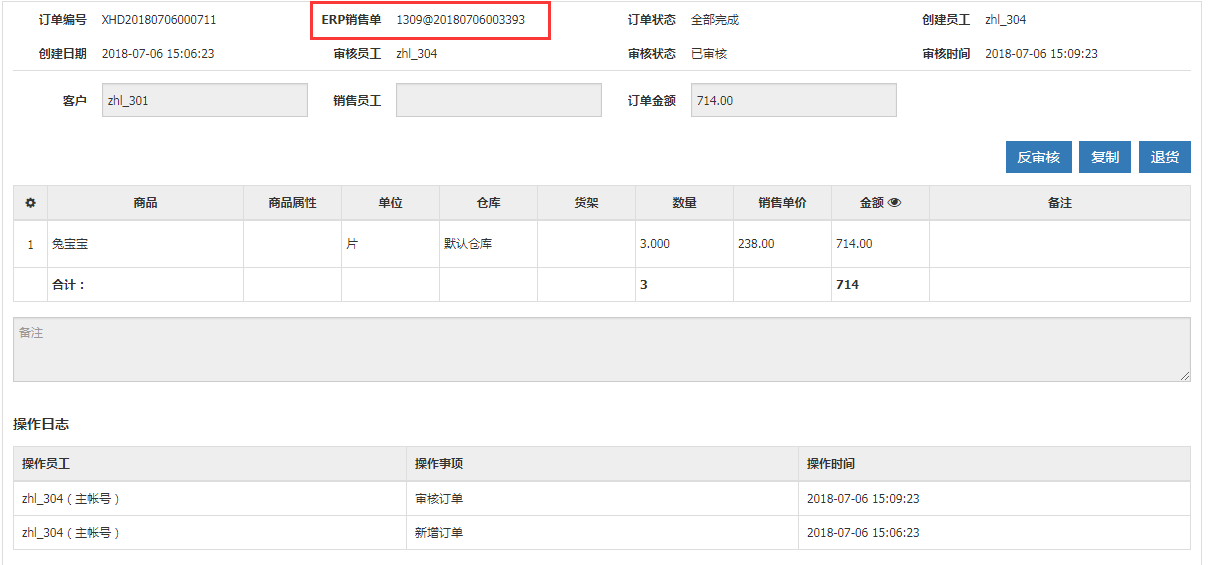Select the 默认仓库 warehouse cell
This screenshot has height=565, width=1209.
tap(468, 244)
